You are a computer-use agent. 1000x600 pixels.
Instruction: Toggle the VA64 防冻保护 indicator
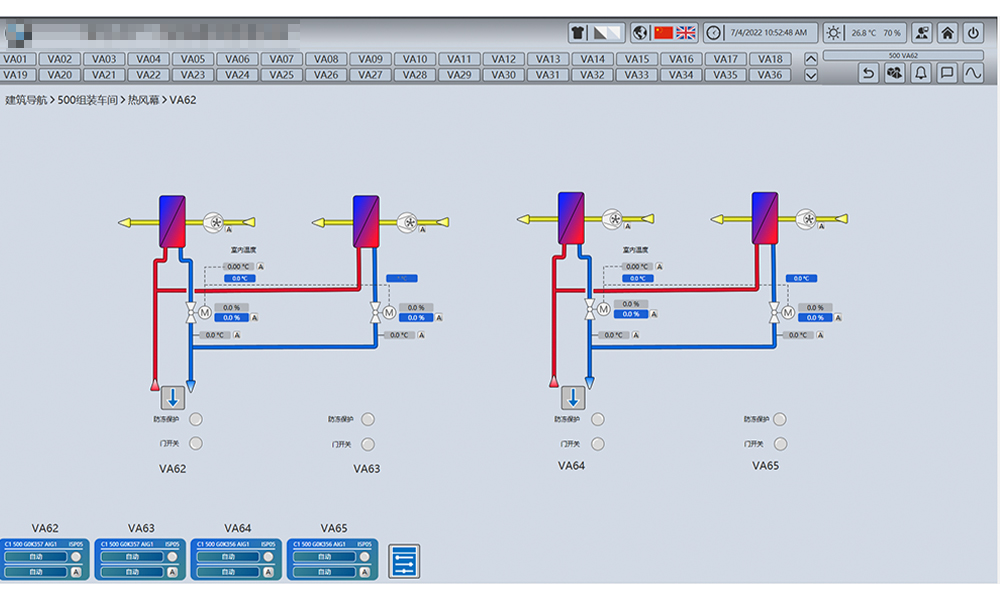(x=598, y=420)
